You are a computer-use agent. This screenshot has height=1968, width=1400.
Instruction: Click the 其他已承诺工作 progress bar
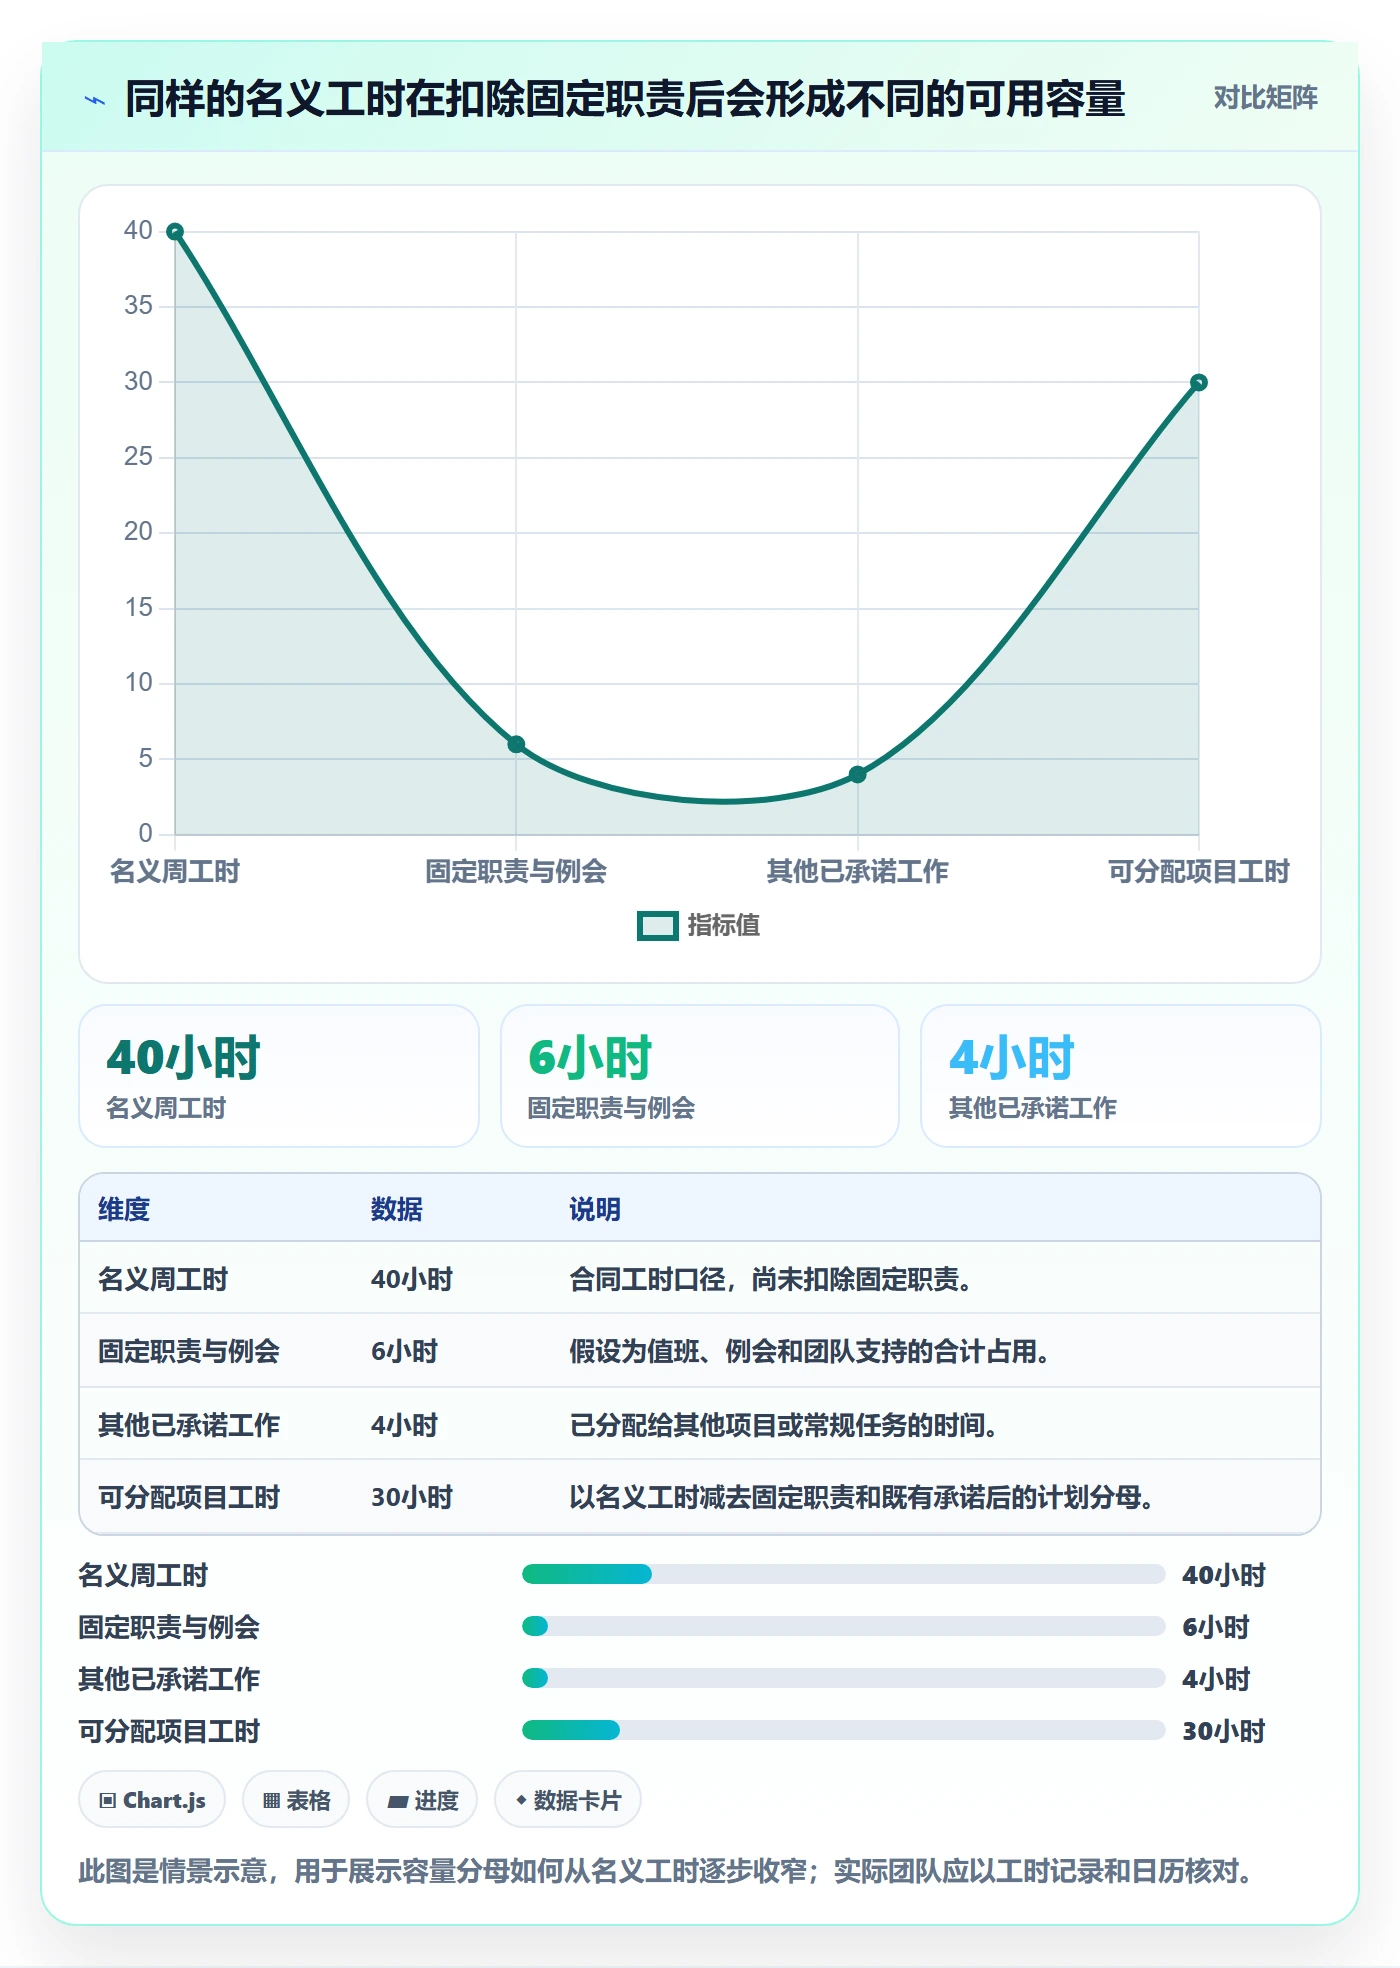pos(843,1679)
